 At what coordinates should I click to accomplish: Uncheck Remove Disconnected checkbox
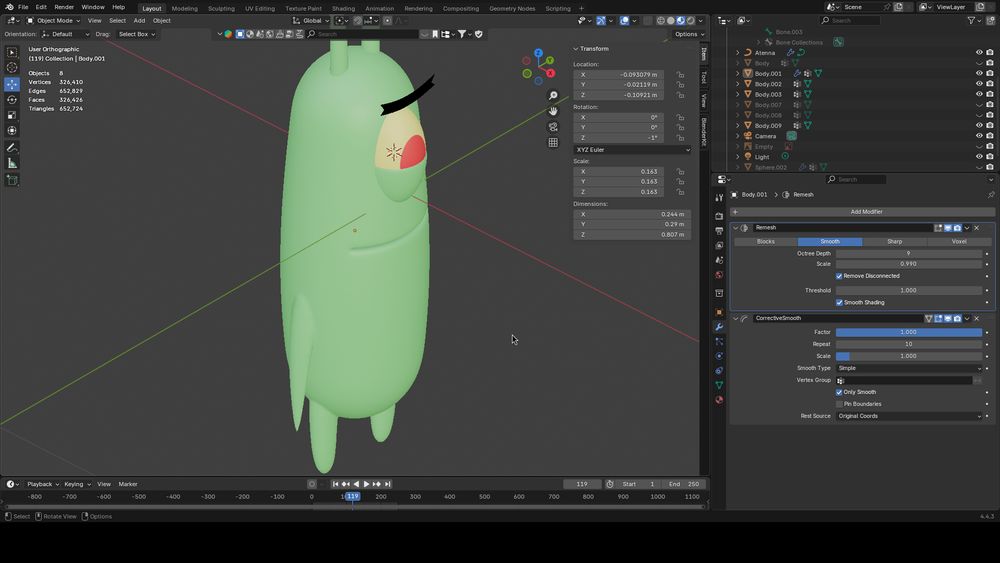point(839,276)
